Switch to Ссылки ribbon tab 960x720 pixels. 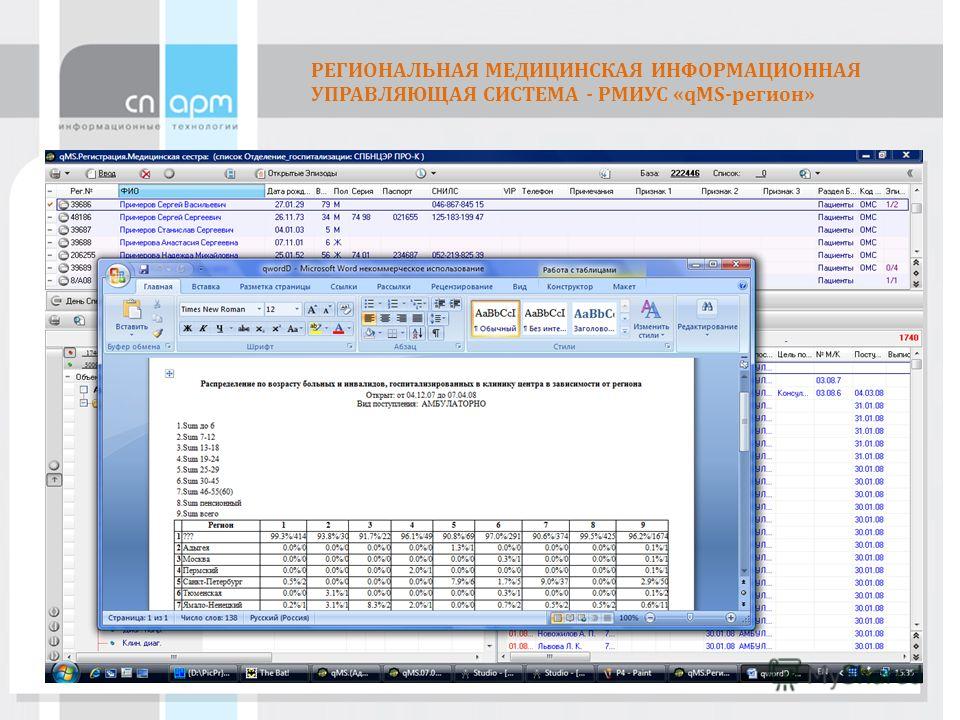click(x=343, y=287)
